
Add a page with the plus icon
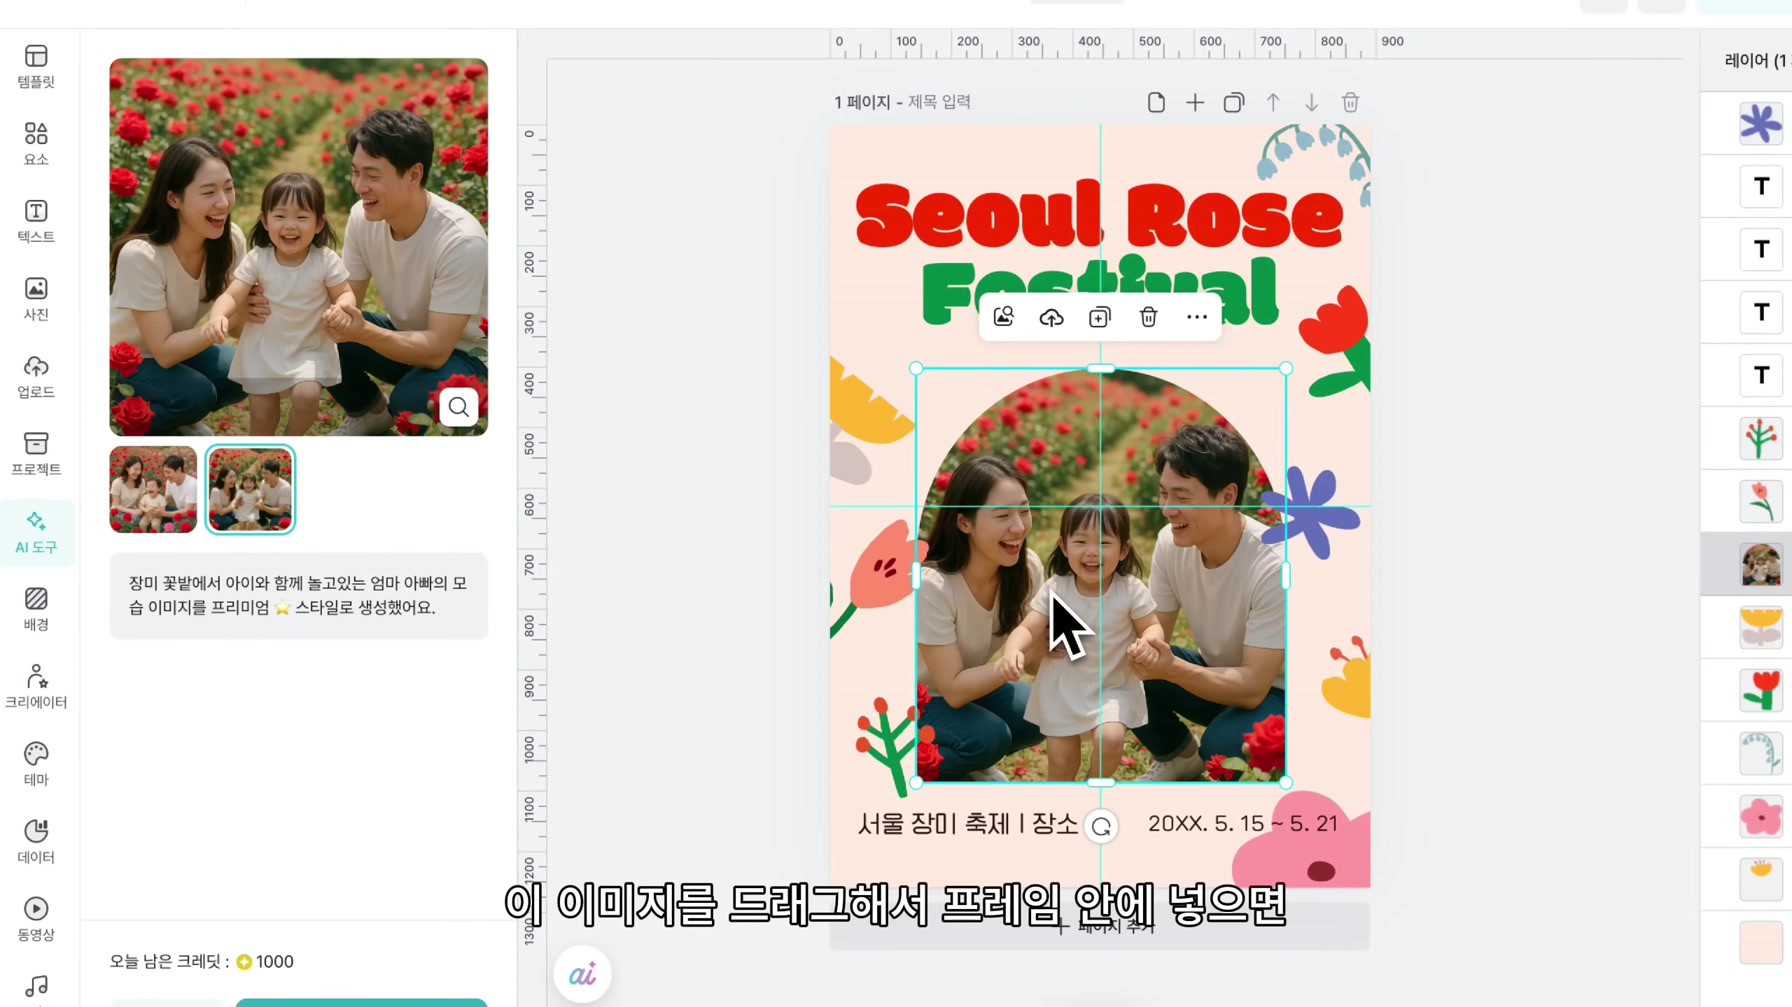coord(1195,102)
